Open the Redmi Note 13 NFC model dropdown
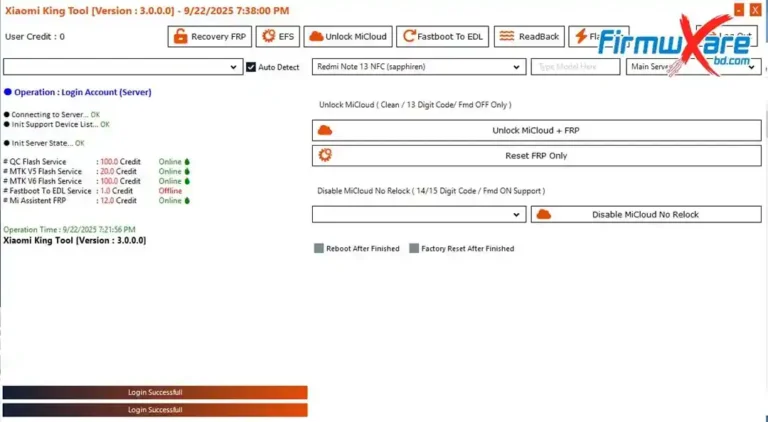The height and width of the screenshot is (422, 768). [x=419, y=67]
